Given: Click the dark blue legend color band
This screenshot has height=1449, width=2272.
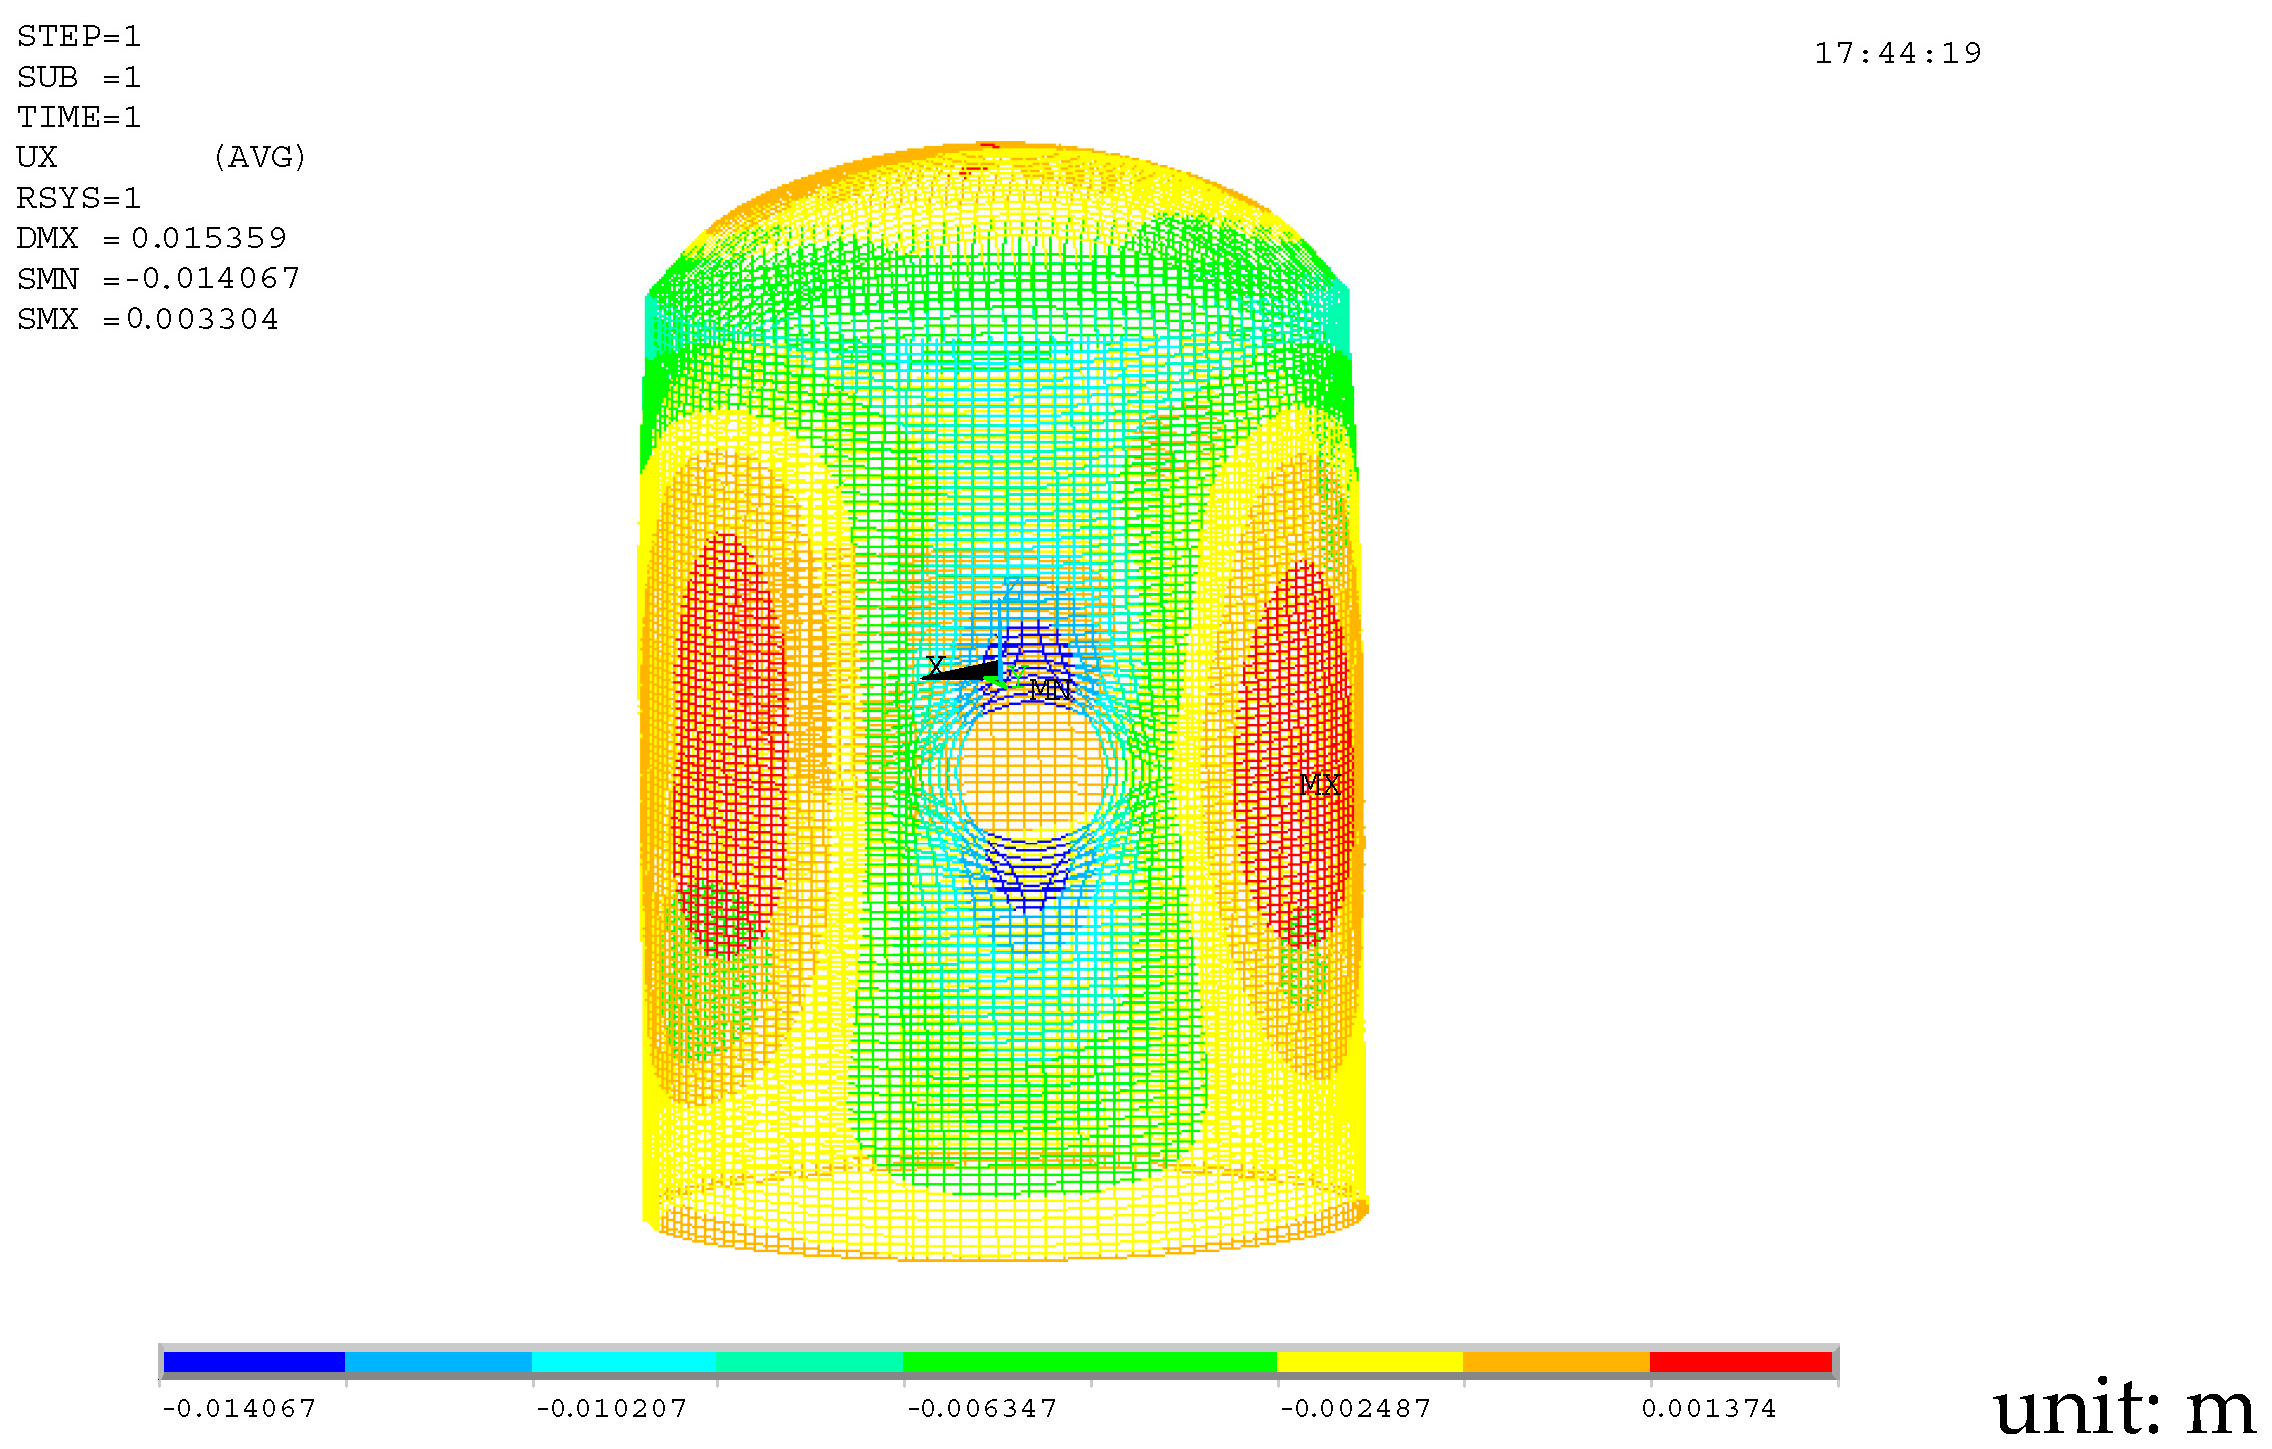Looking at the screenshot, I should [x=254, y=1362].
